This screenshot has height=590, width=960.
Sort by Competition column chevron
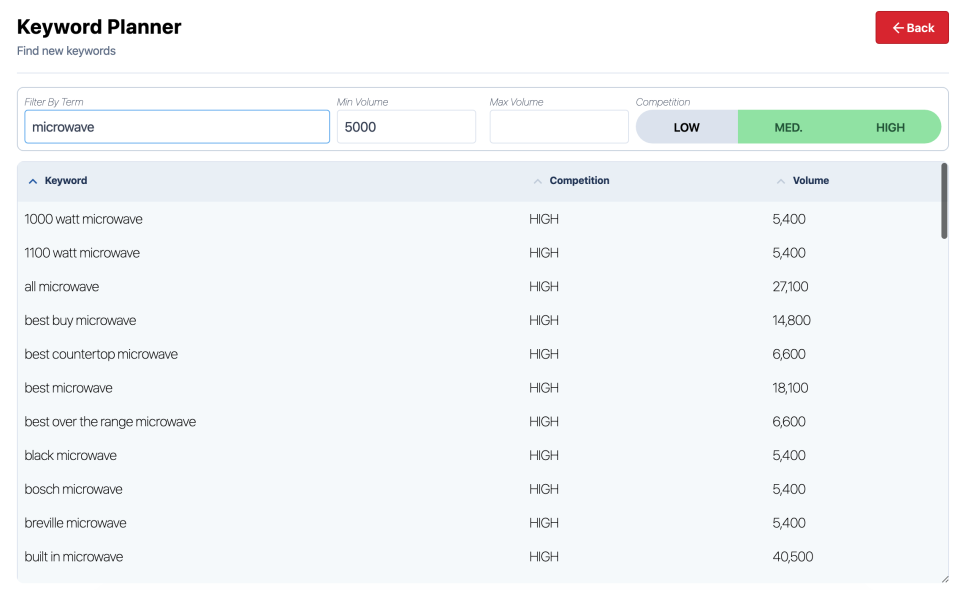click(x=538, y=181)
